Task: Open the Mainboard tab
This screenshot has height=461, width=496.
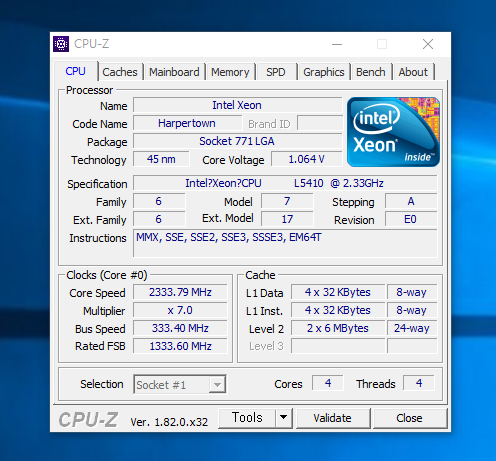Action: pyautogui.click(x=174, y=72)
